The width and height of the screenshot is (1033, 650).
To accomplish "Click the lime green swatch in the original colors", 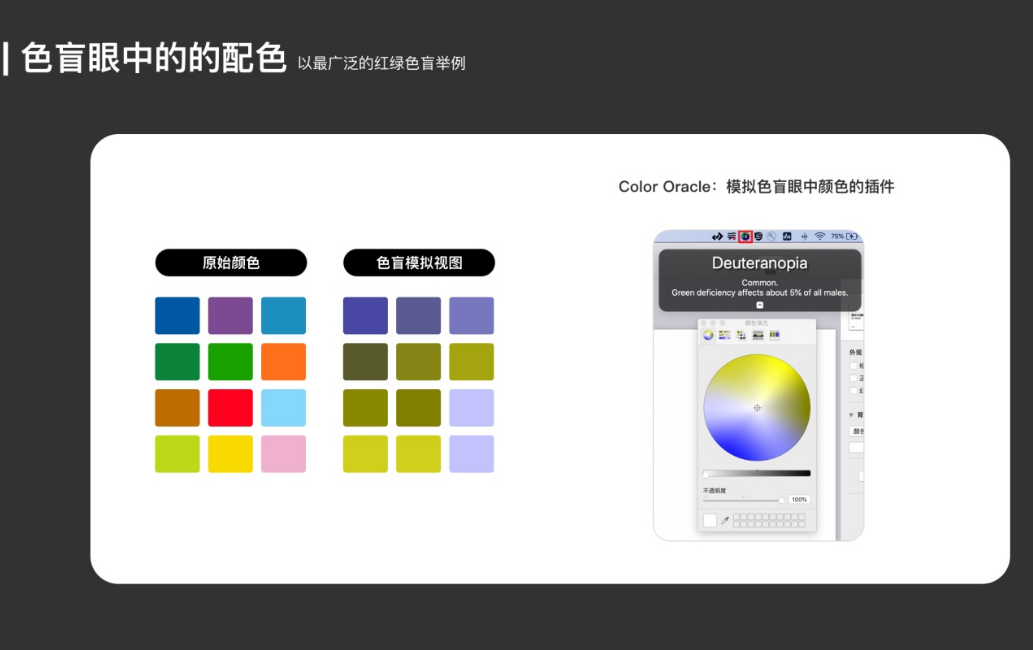I will [x=177, y=454].
